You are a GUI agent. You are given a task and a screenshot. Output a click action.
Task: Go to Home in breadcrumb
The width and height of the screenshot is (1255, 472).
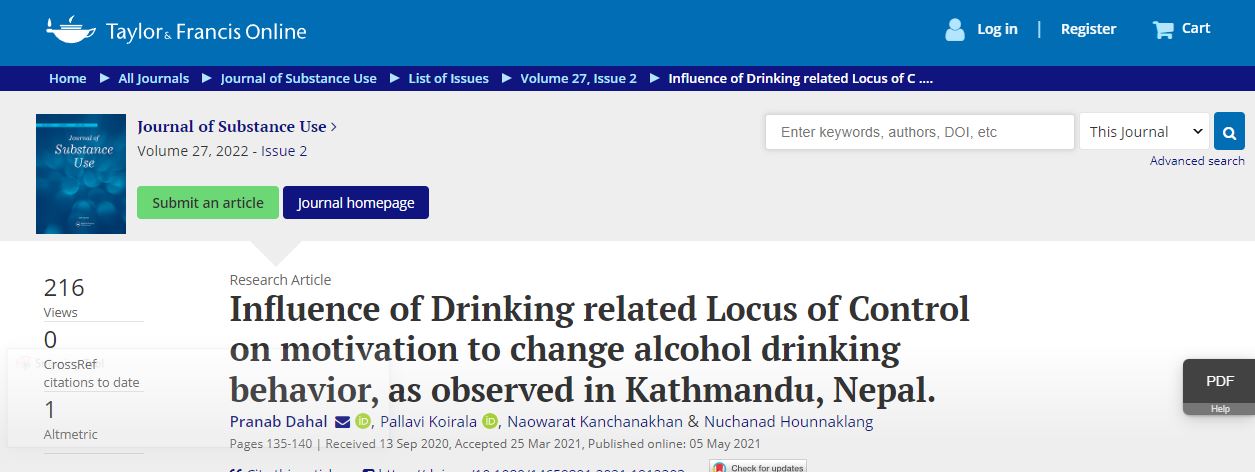[x=68, y=78]
